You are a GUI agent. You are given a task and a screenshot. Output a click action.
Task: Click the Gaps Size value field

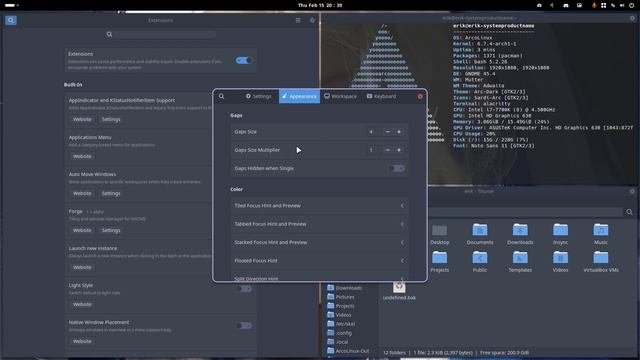371,132
